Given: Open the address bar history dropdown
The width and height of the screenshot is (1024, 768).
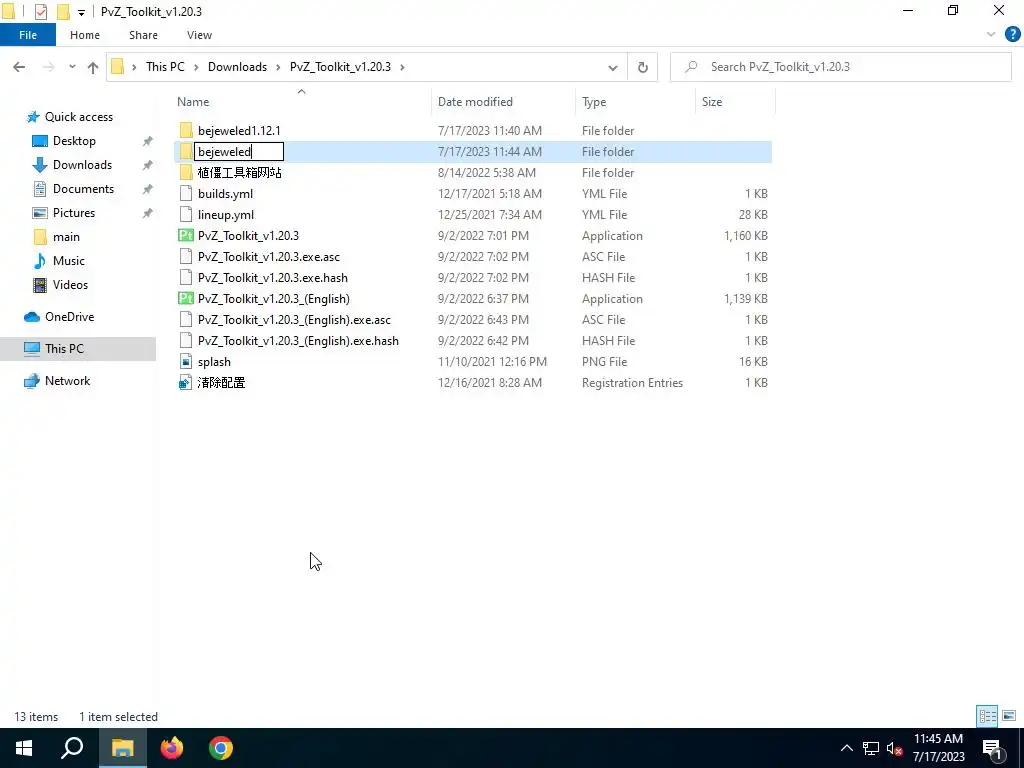Looking at the screenshot, I should 613,67.
